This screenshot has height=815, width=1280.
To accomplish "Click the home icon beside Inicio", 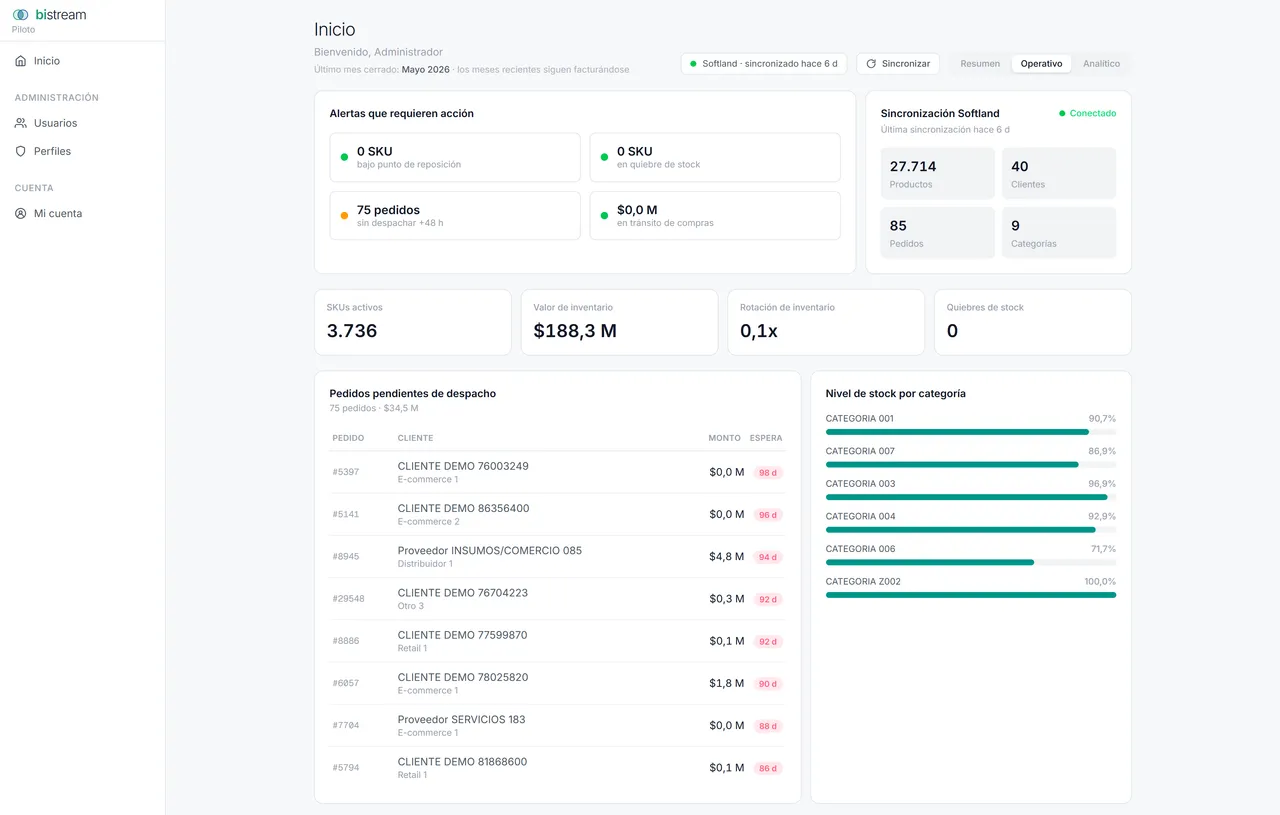I will 21,61.
